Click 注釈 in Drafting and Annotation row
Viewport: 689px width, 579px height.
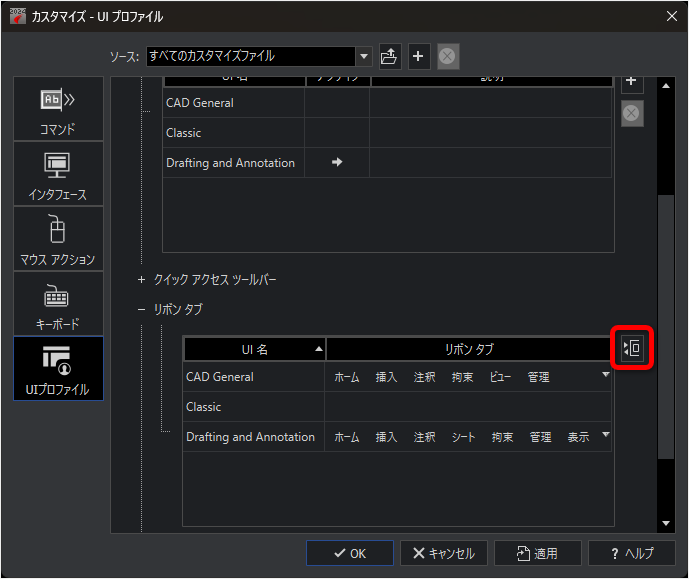(x=424, y=437)
